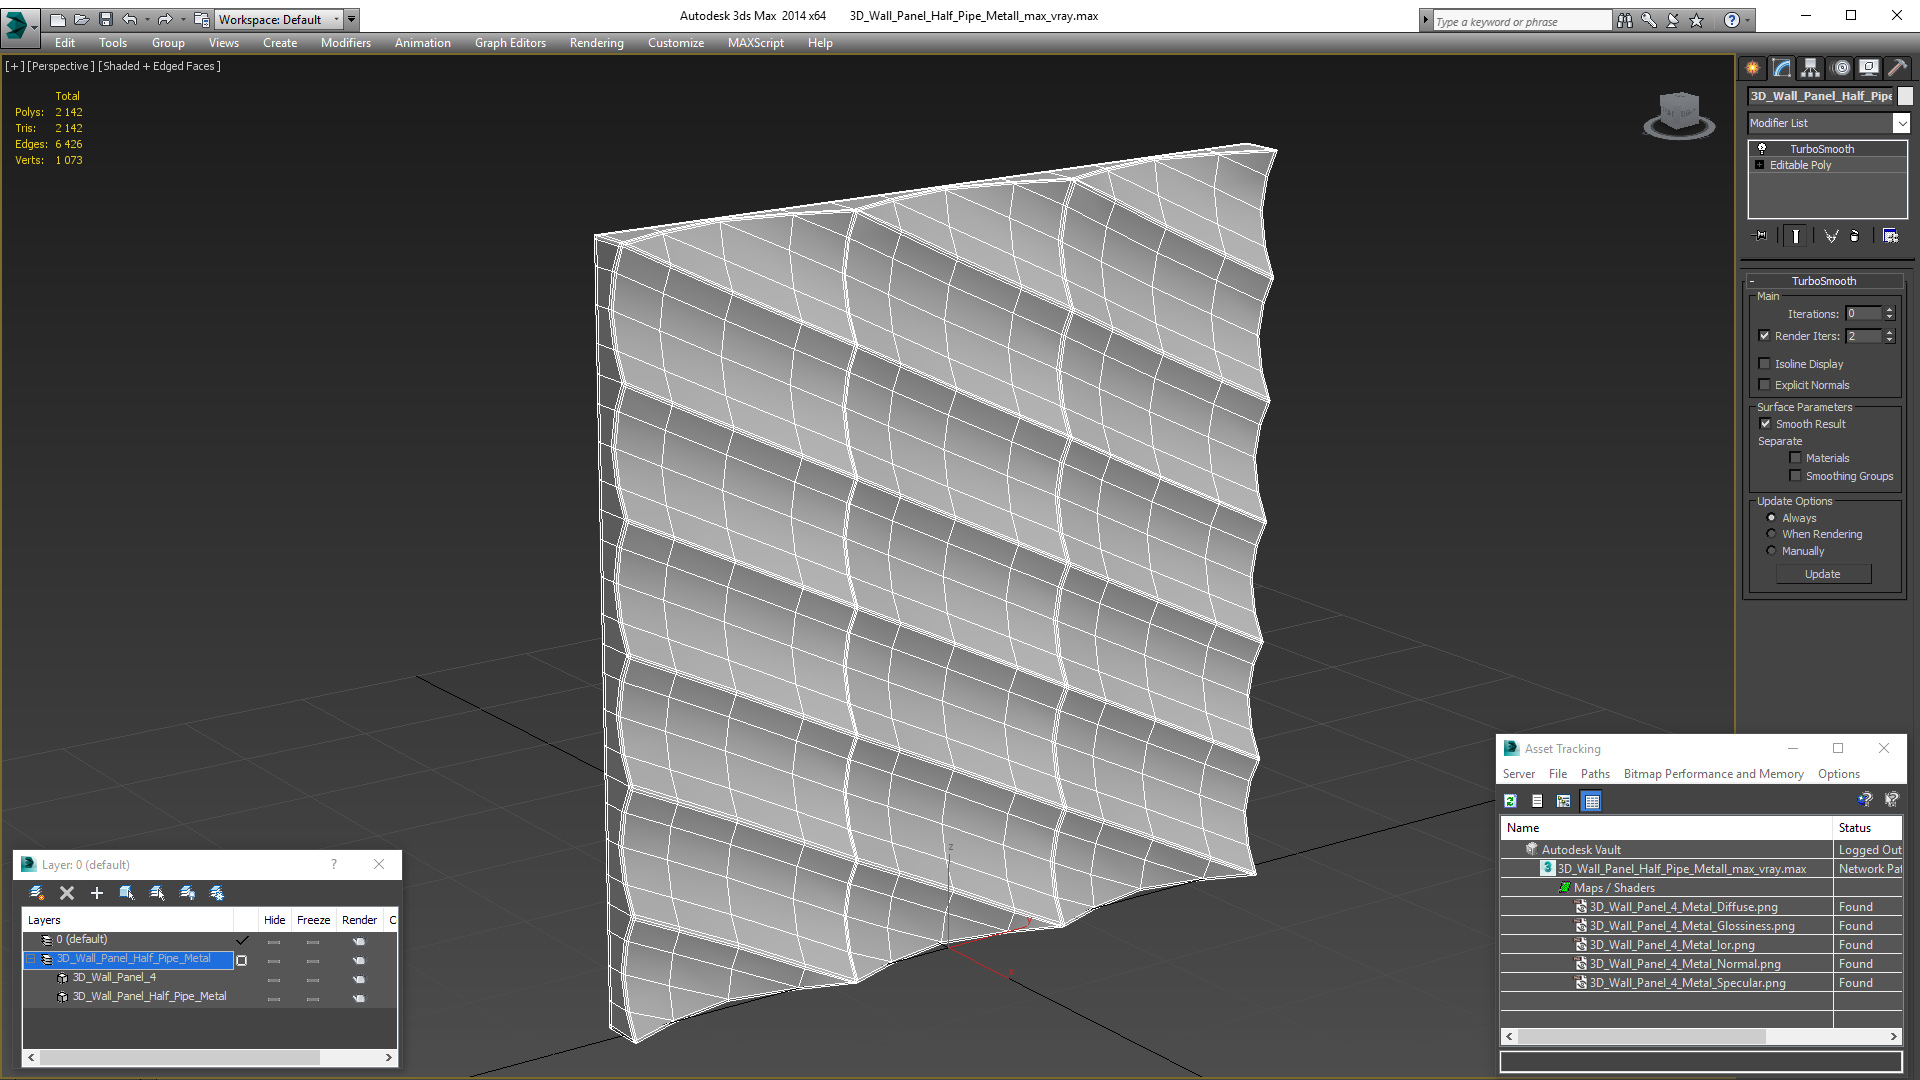Open the Rendering menu in menu bar
1920x1080 pixels.
(596, 42)
